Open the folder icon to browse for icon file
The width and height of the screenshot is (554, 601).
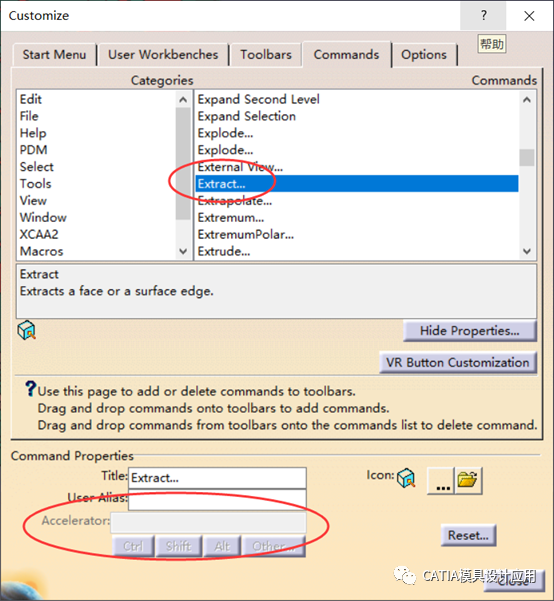pyautogui.click(x=468, y=481)
